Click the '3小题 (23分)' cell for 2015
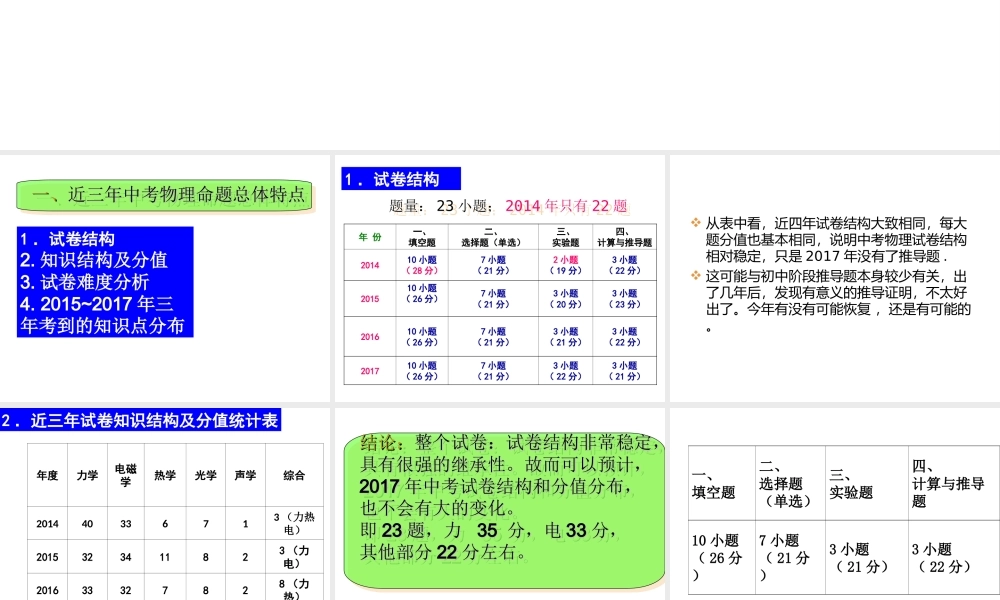1000x600 pixels. coord(624,298)
